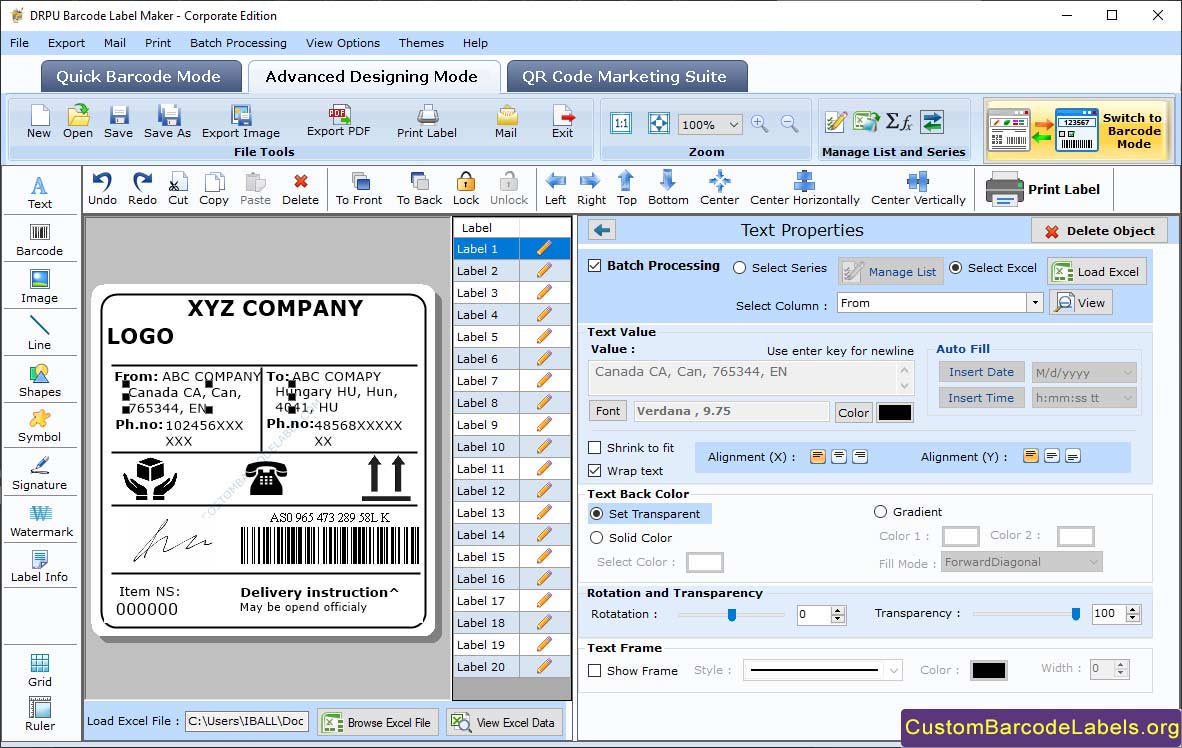Click the Load Excel button
Screen dimensions: 1182x748
coord(1097,271)
